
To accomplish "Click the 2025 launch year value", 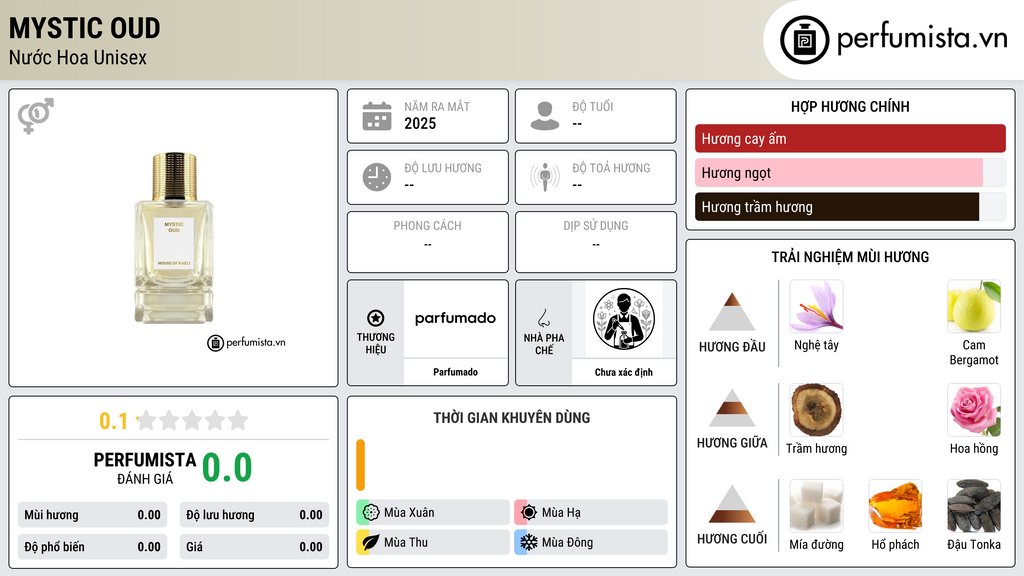I will click(x=420, y=123).
